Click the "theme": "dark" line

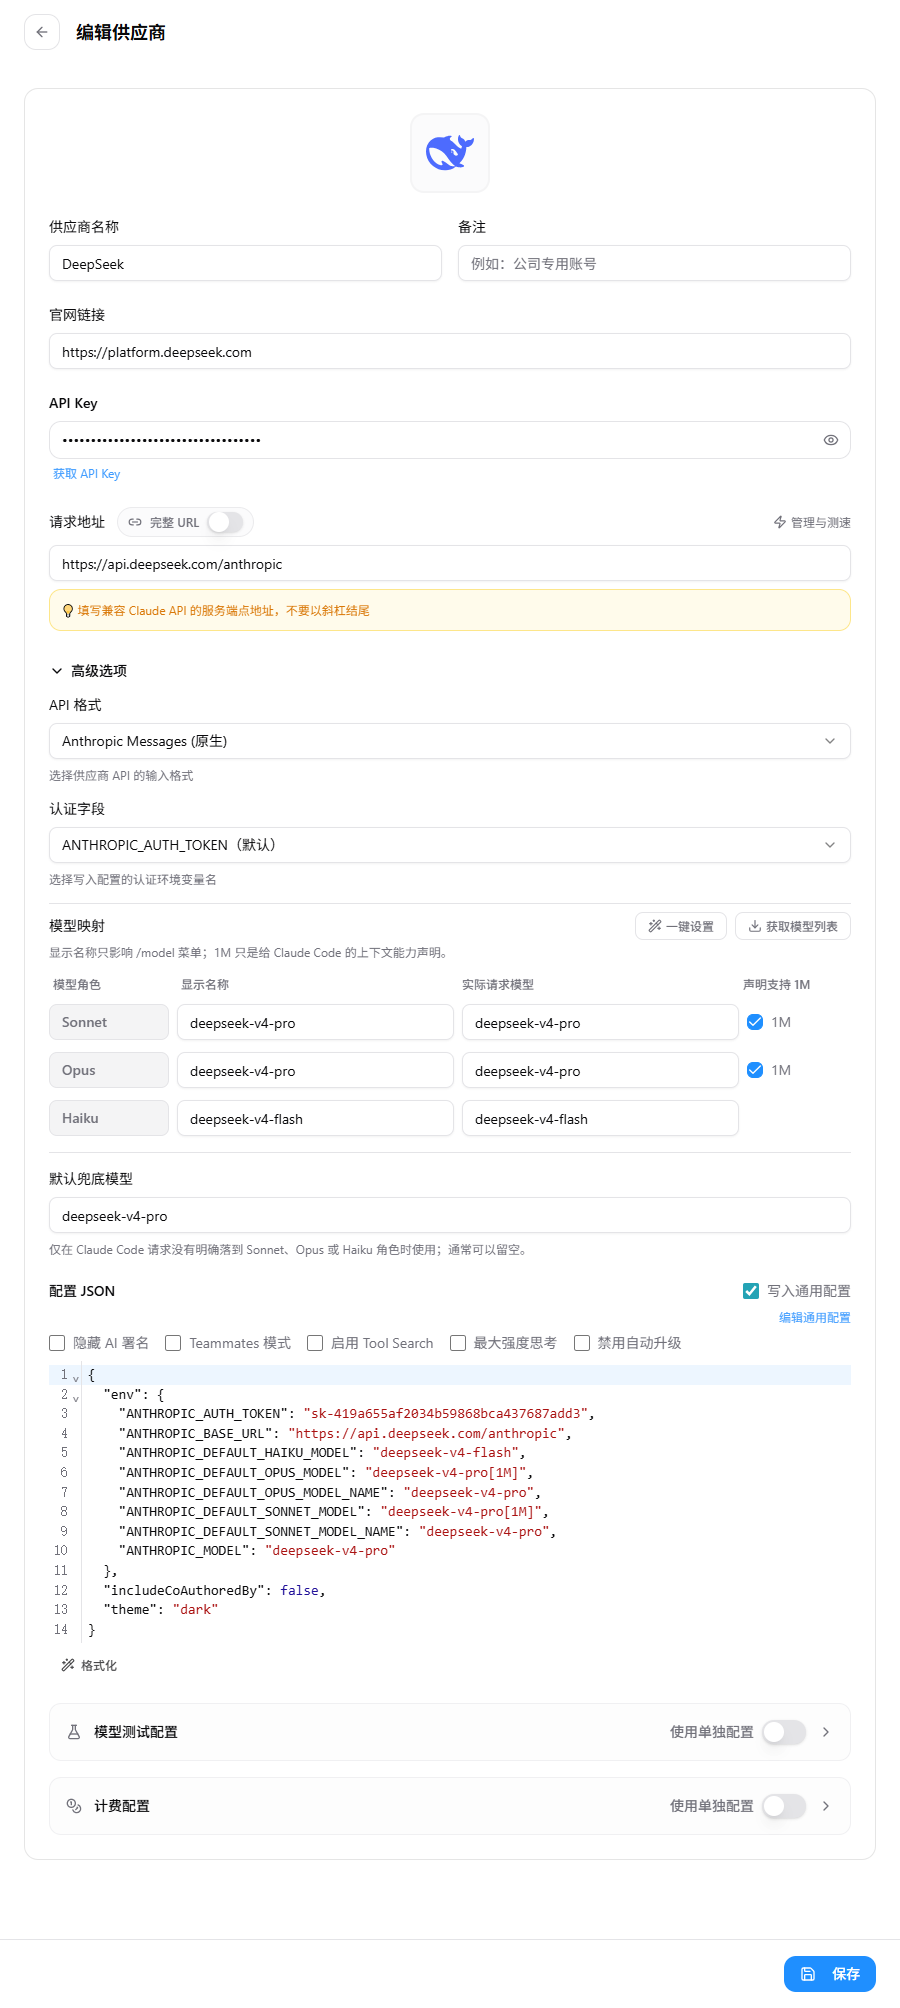[x=160, y=1610]
